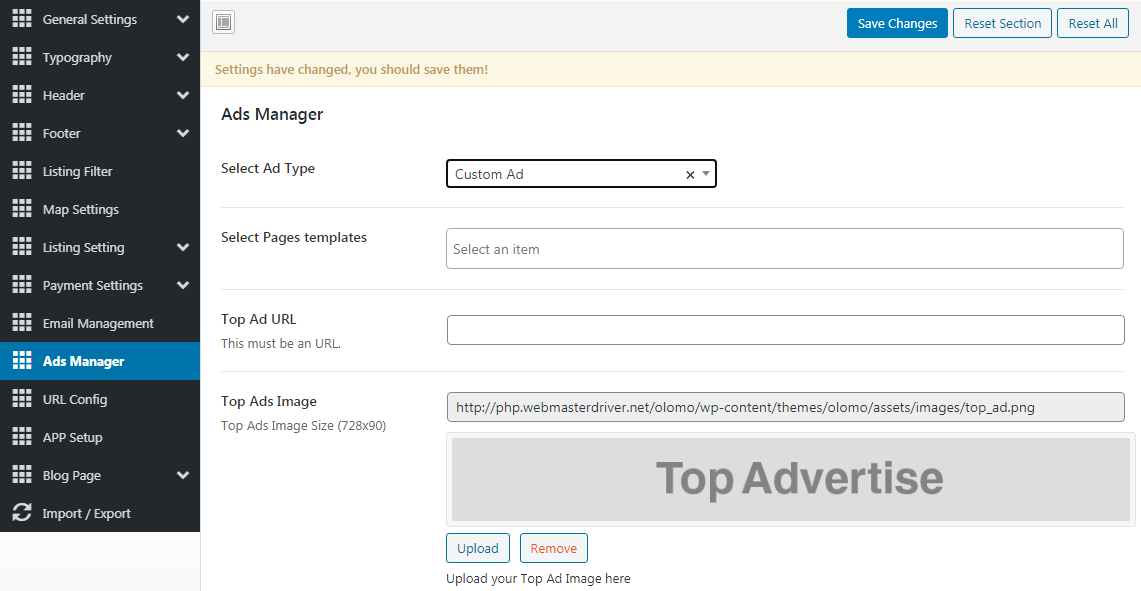The height and width of the screenshot is (591, 1141).
Task: Open the Select Pages templates selector
Action: coord(784,249)
